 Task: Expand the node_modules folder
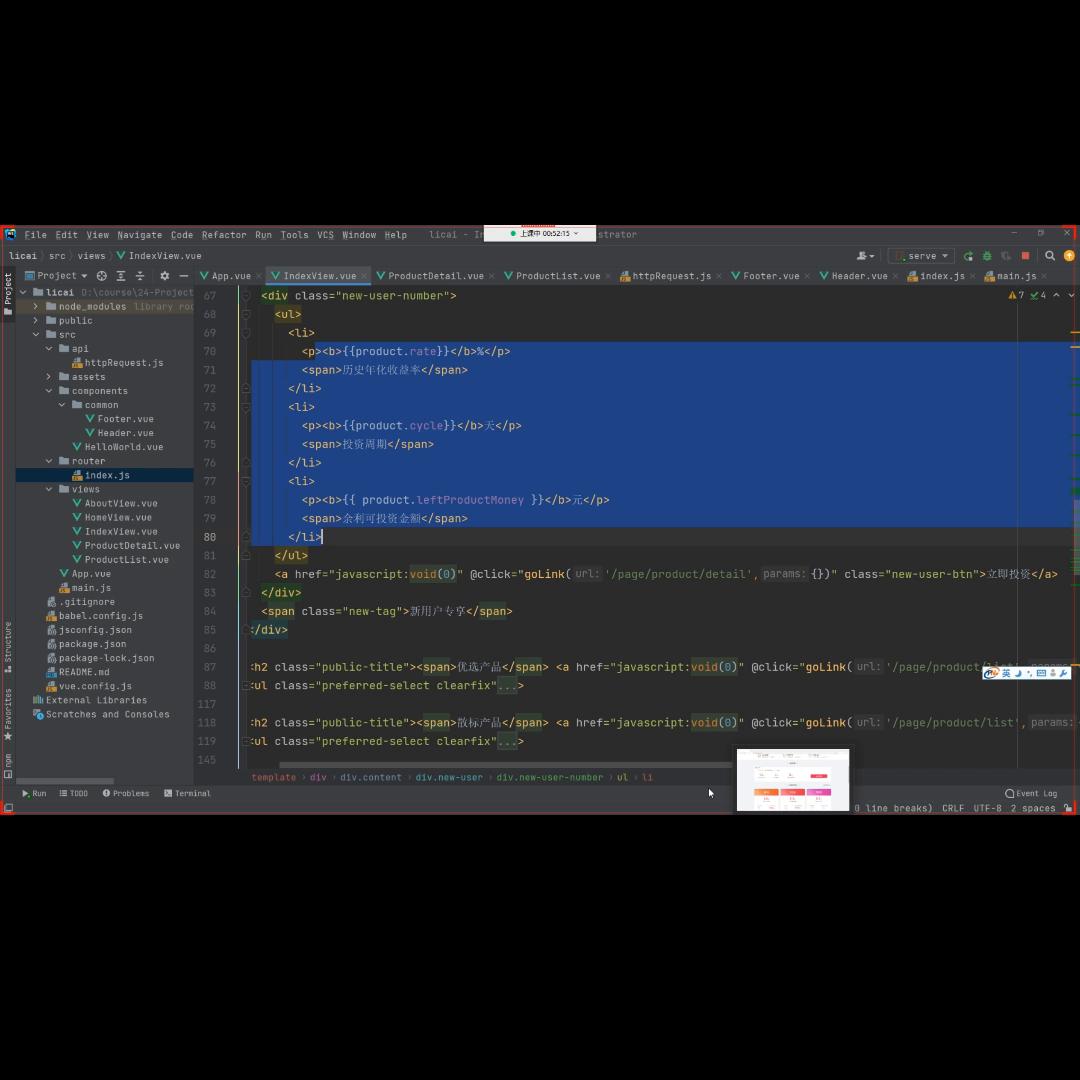(x=36, y=307)
